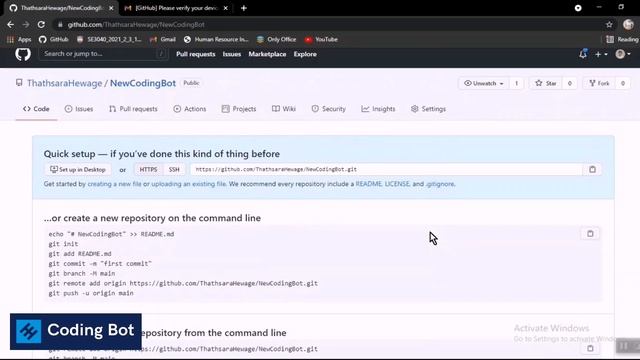The height and width of the screenshot is (360, 640).
Task: Expand the Unwatch dropdown
Action: coord(484,83)
